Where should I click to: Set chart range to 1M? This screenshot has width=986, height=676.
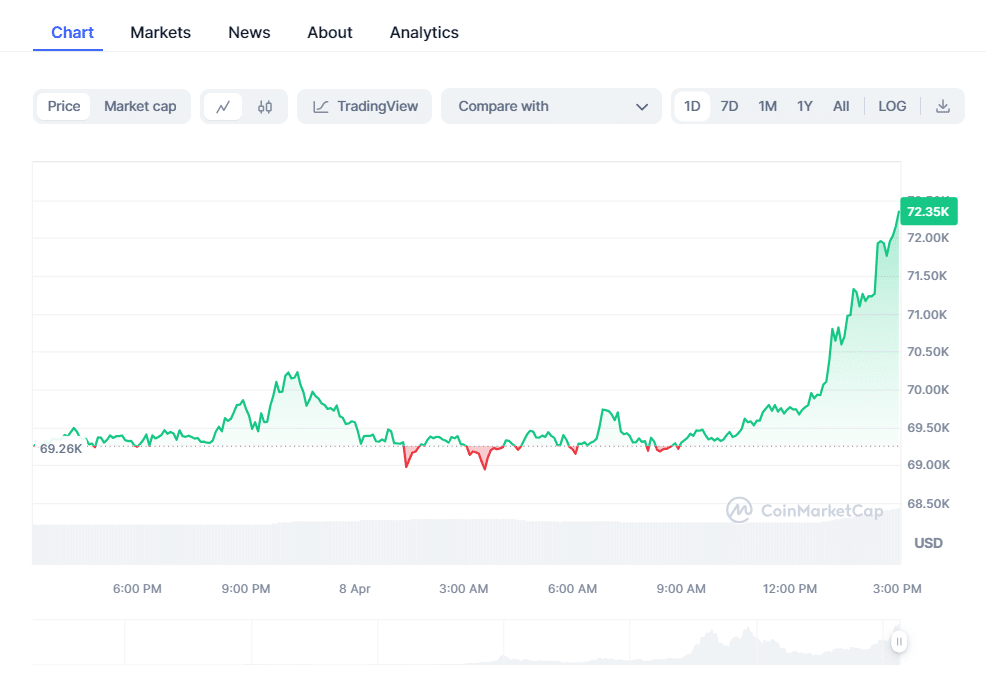click(767, 106)
